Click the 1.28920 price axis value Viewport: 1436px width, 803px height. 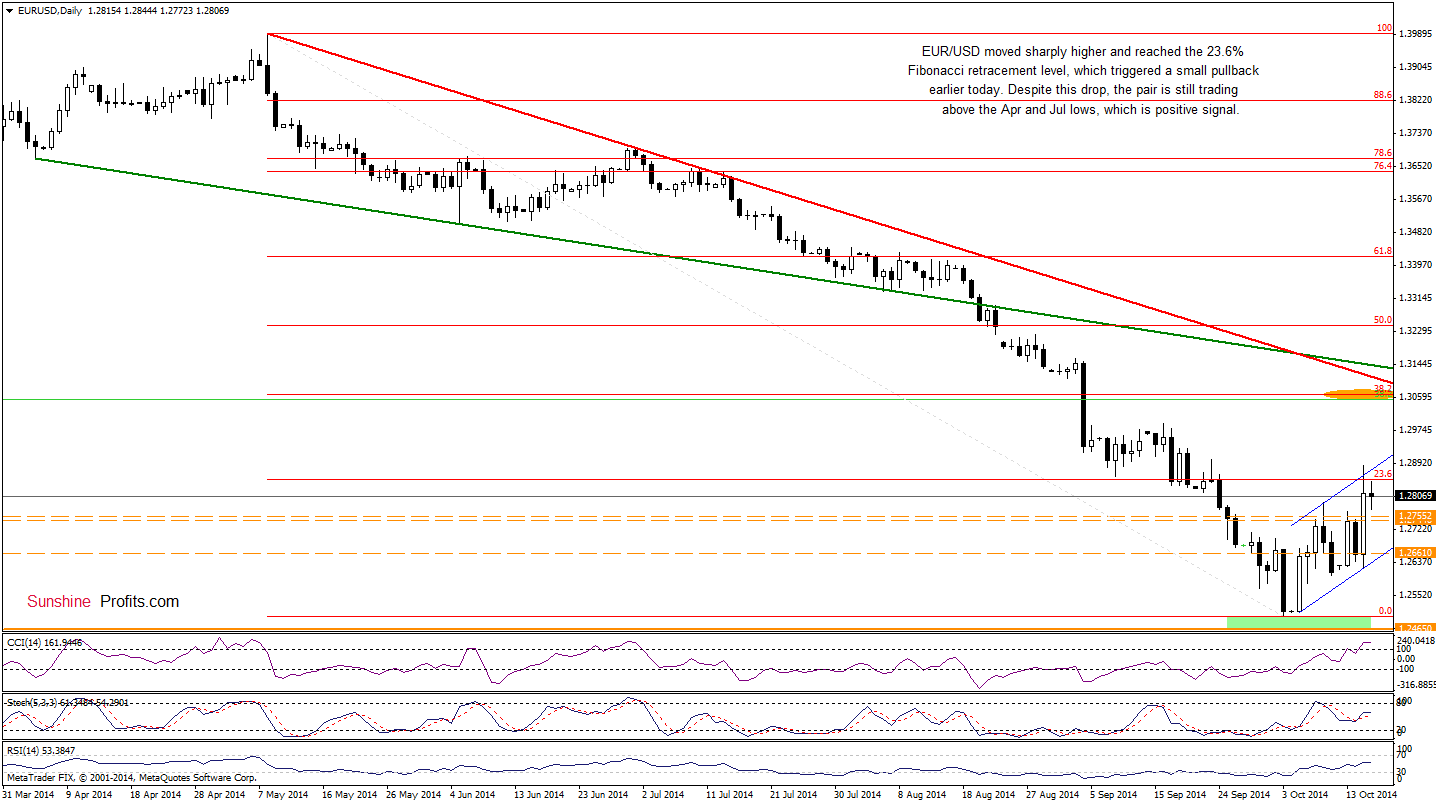(x=1418, y=463)
